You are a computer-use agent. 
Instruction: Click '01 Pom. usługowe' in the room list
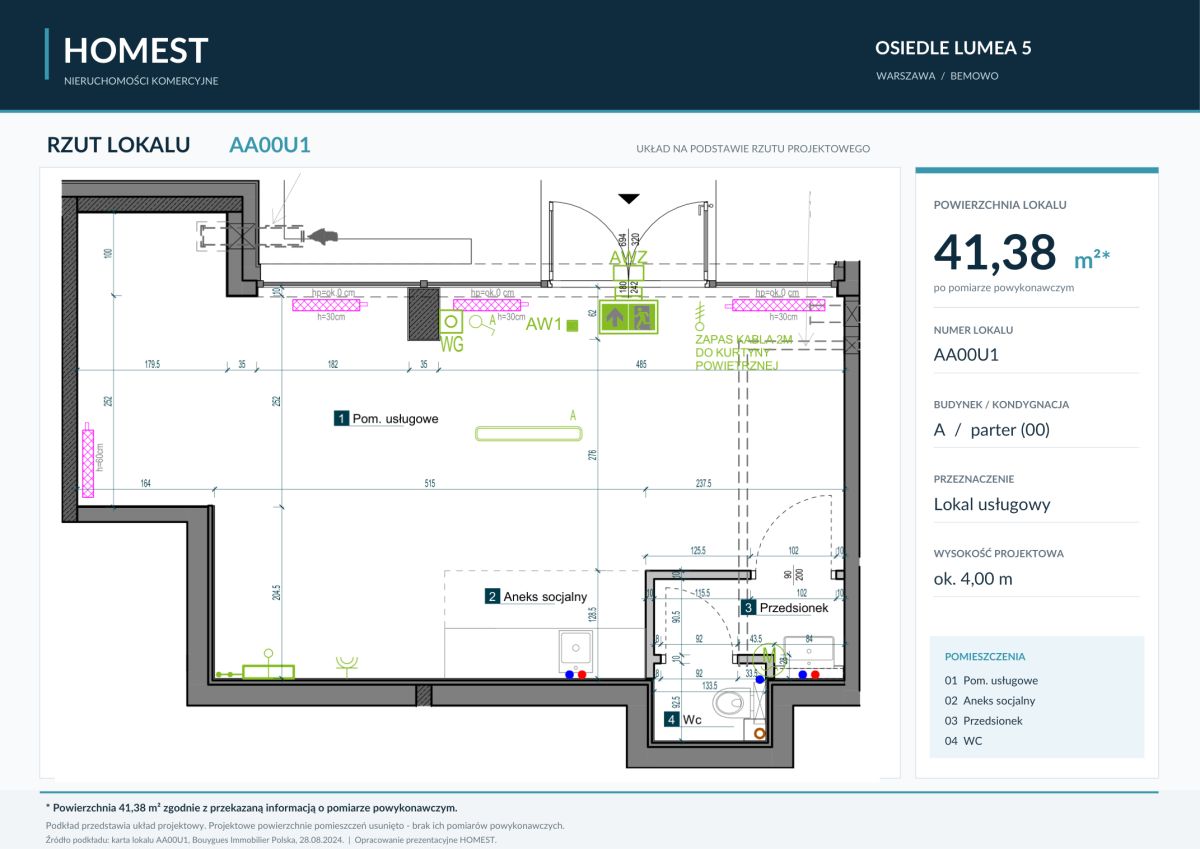[991, 681]
